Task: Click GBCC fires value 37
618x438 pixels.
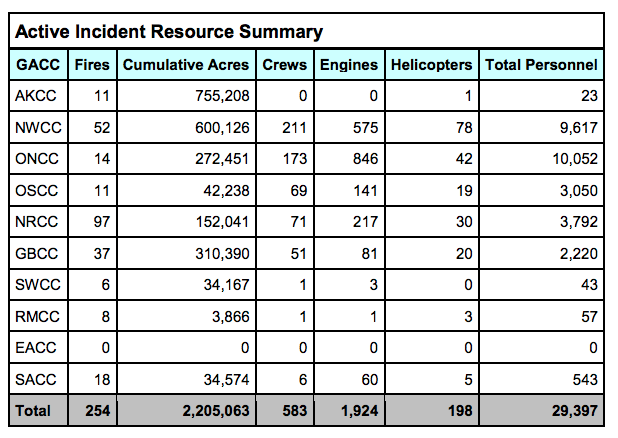Action: [102, 253]
